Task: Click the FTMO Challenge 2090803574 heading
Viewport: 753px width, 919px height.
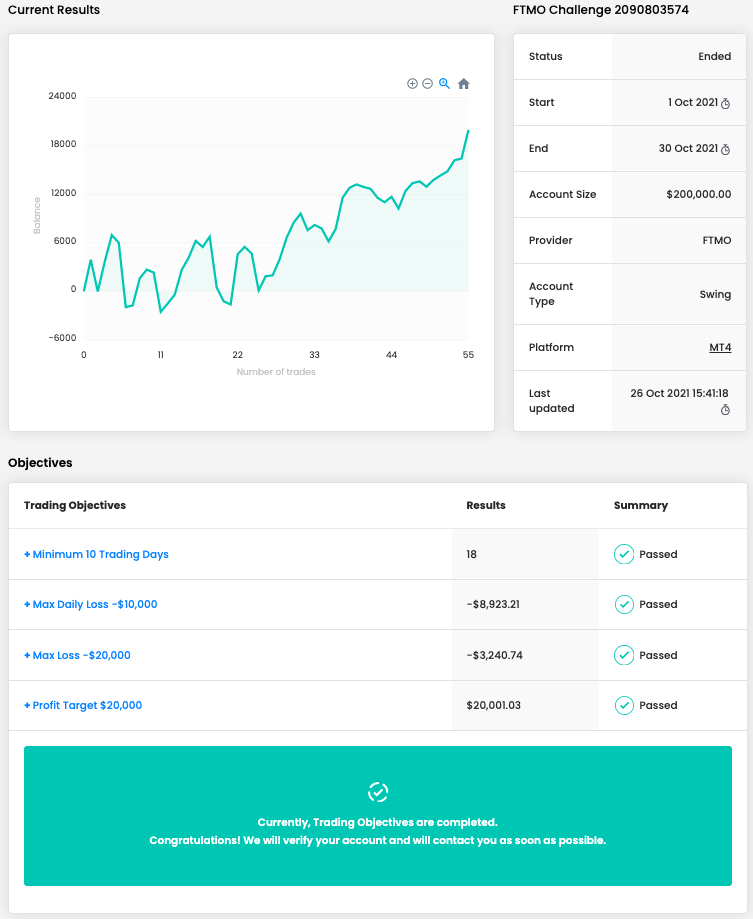Action: [x=601, y=10]
